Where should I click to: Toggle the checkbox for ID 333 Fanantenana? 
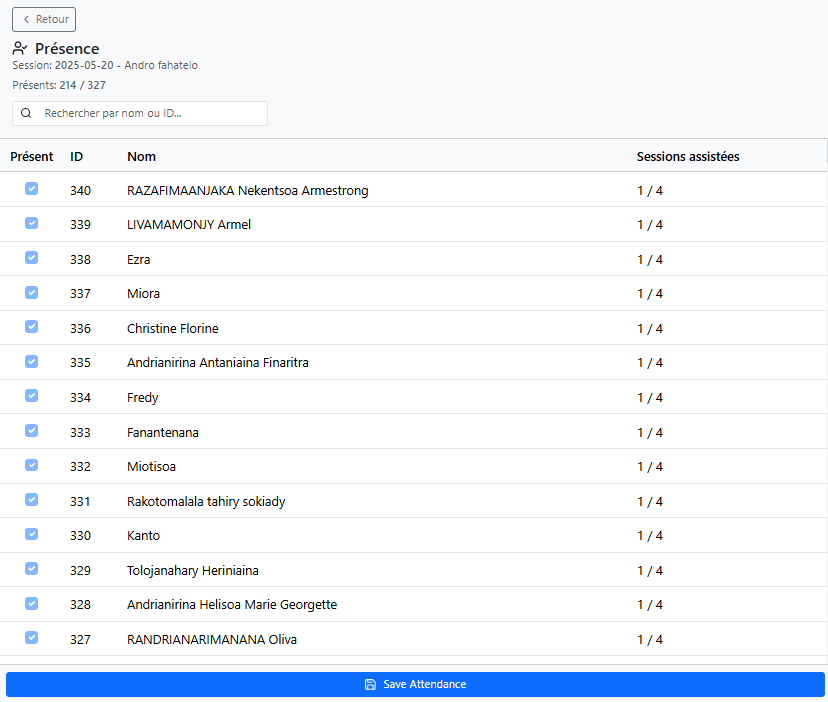[x=31, y=431]
